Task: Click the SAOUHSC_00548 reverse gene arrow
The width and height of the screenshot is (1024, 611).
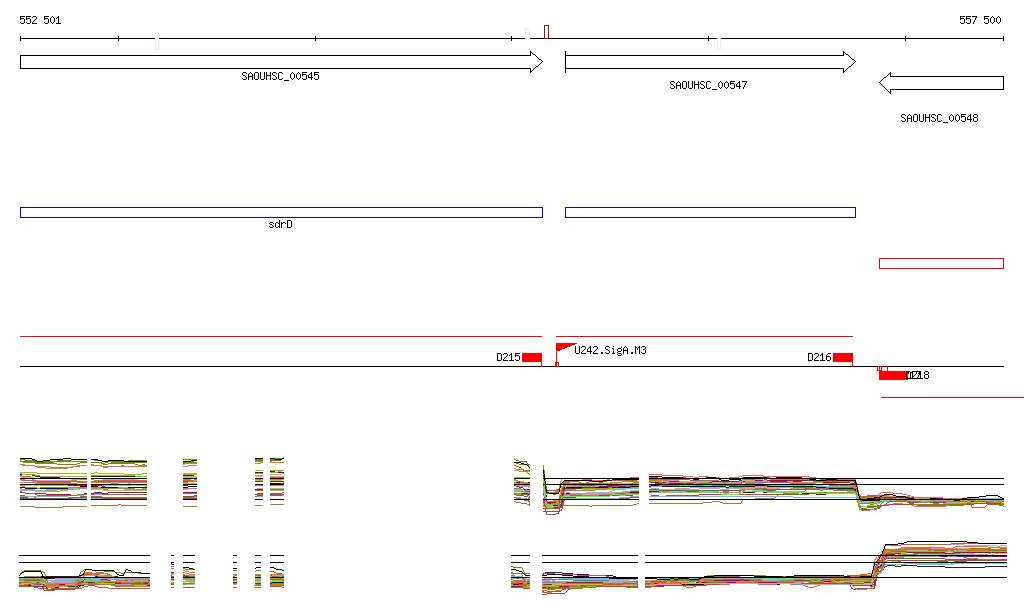Action: pyautogui.click(x=941, y=83)
